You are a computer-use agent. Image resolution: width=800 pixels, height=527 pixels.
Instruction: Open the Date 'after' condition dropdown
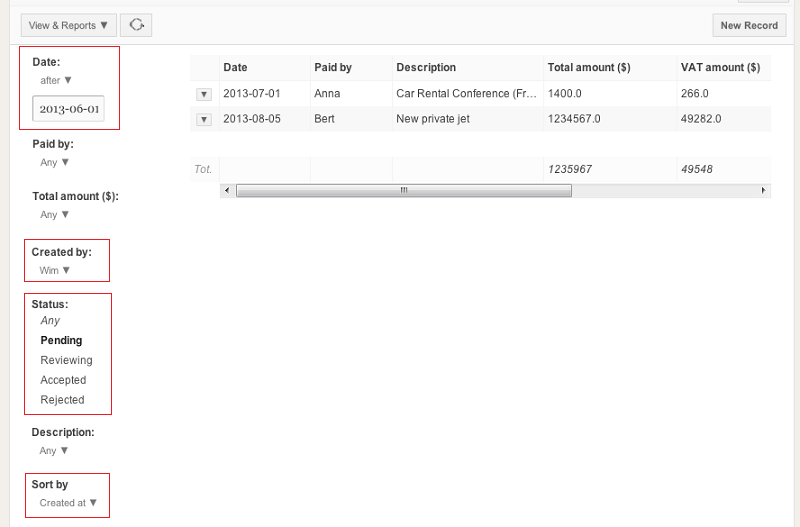(x=56, y=81)
